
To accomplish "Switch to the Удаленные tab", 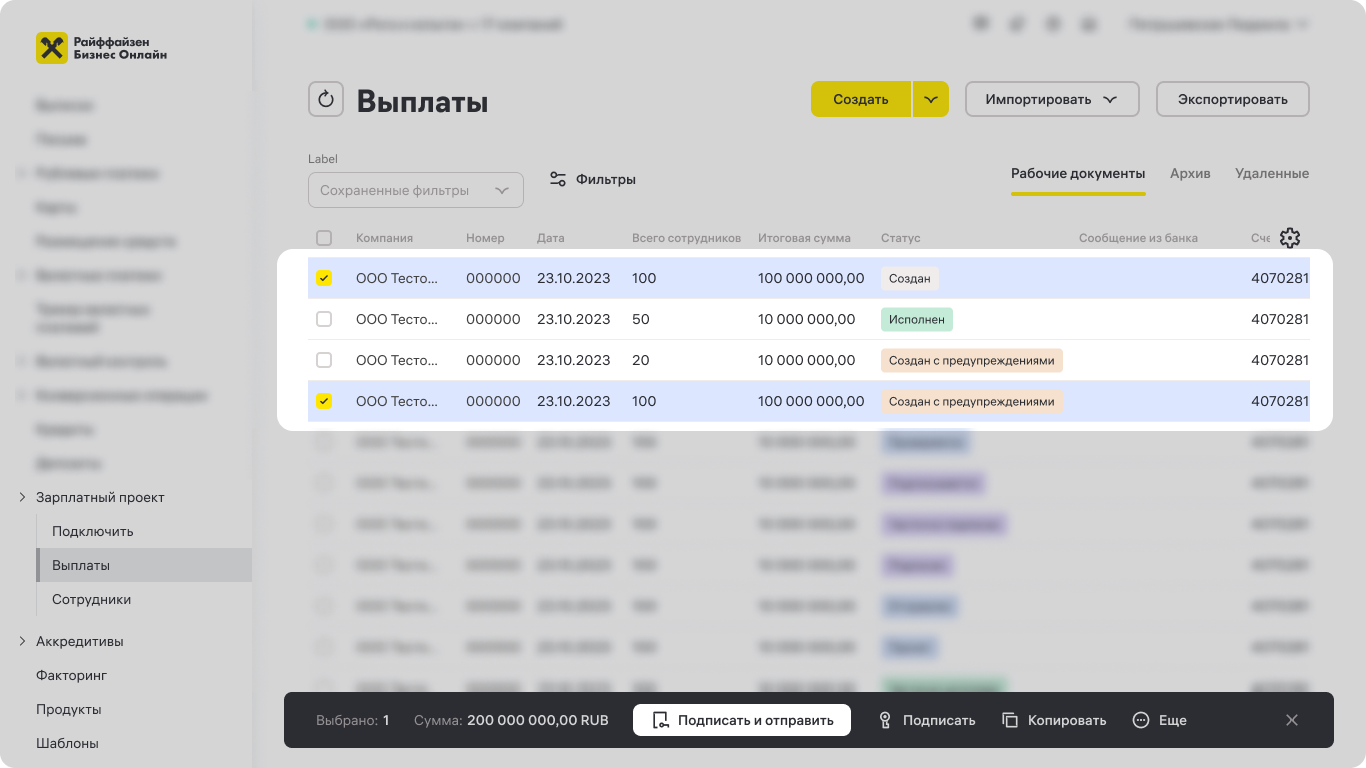I will tap(1272, 173).
